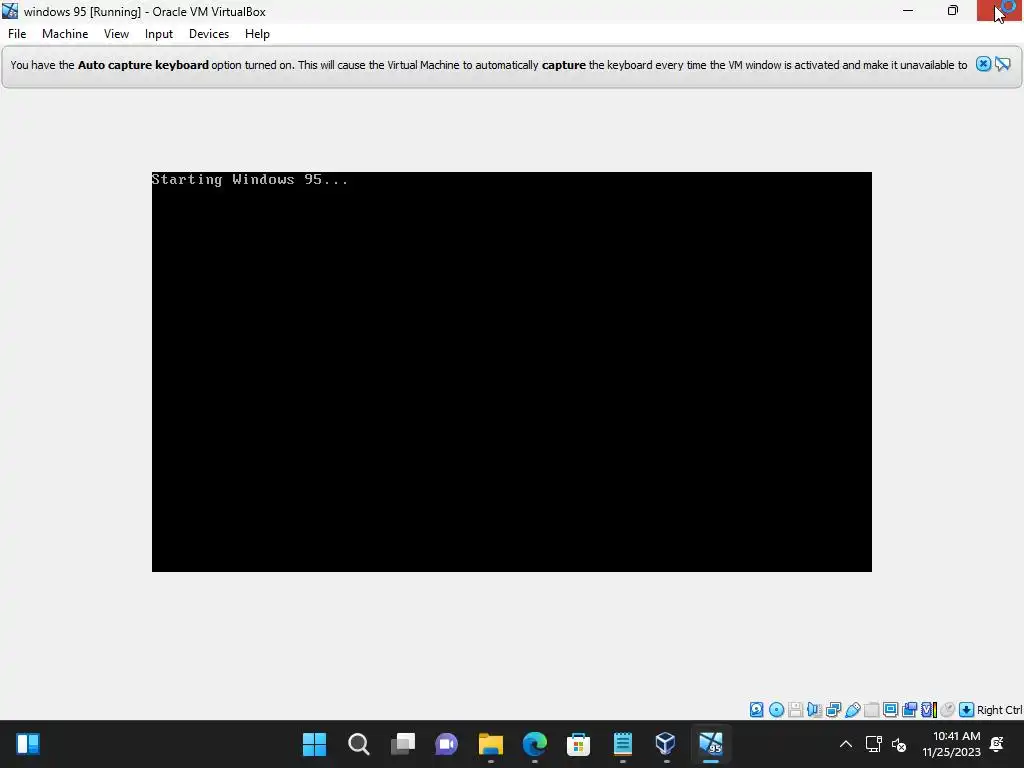Open the Help menu
This screenshot has width=1024, height=768.
click(257, 34)
